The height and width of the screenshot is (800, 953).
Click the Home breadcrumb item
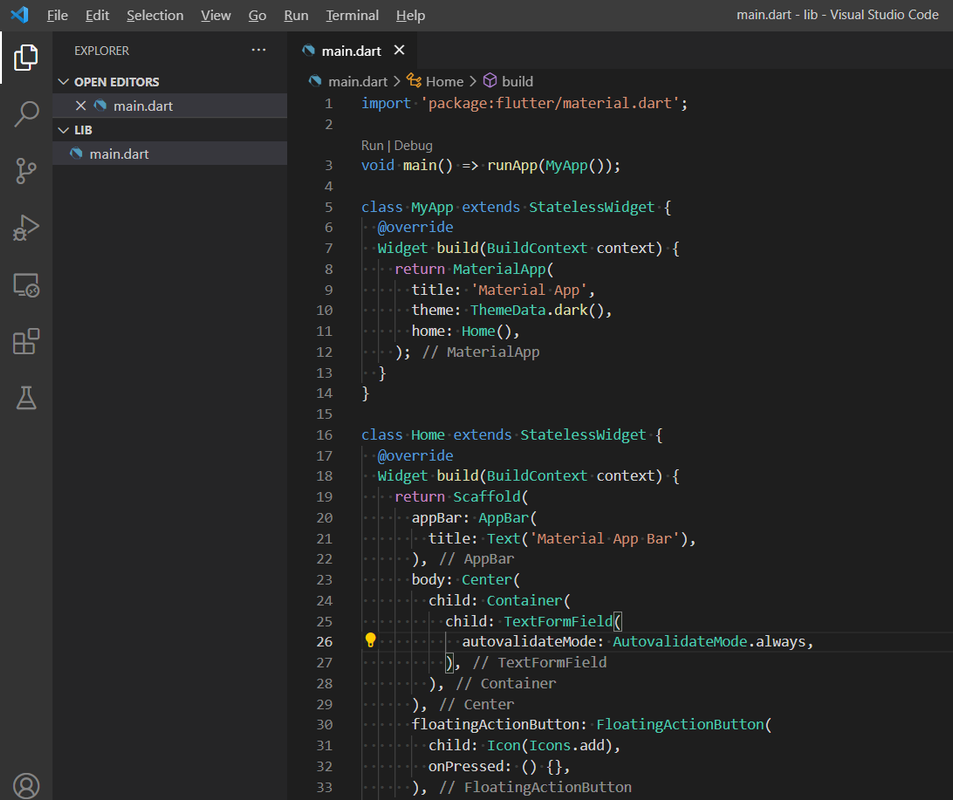444,82
